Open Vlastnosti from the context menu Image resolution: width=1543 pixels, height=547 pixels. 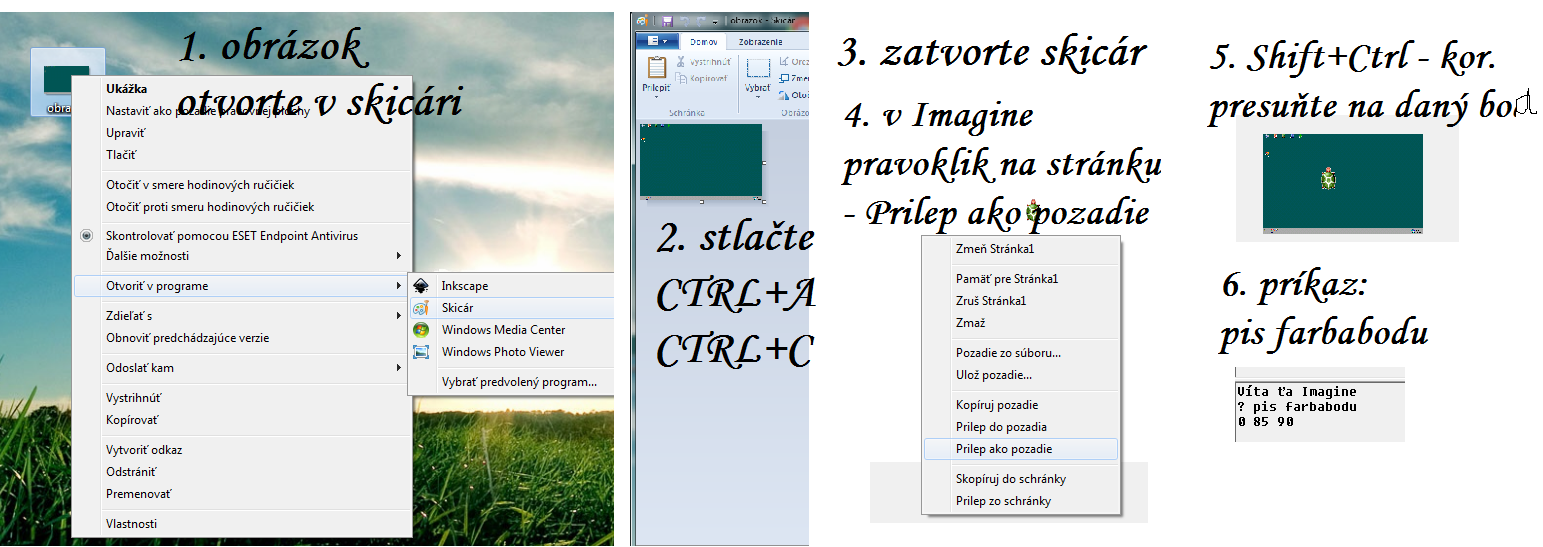(x=131, y=524)
